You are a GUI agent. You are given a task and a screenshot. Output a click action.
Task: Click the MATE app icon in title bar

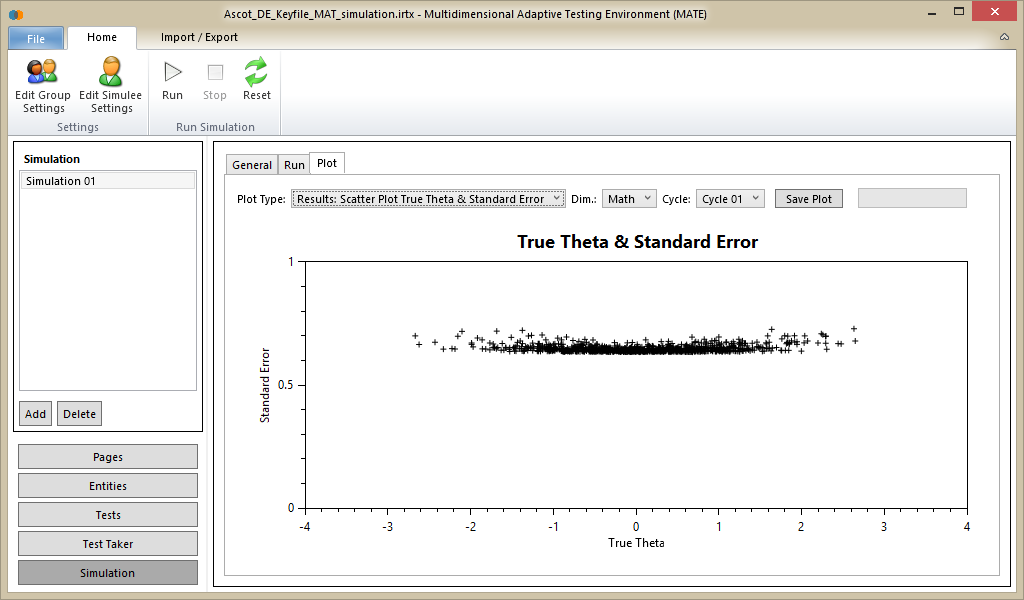pyautogui.click(x=15, y=13)
